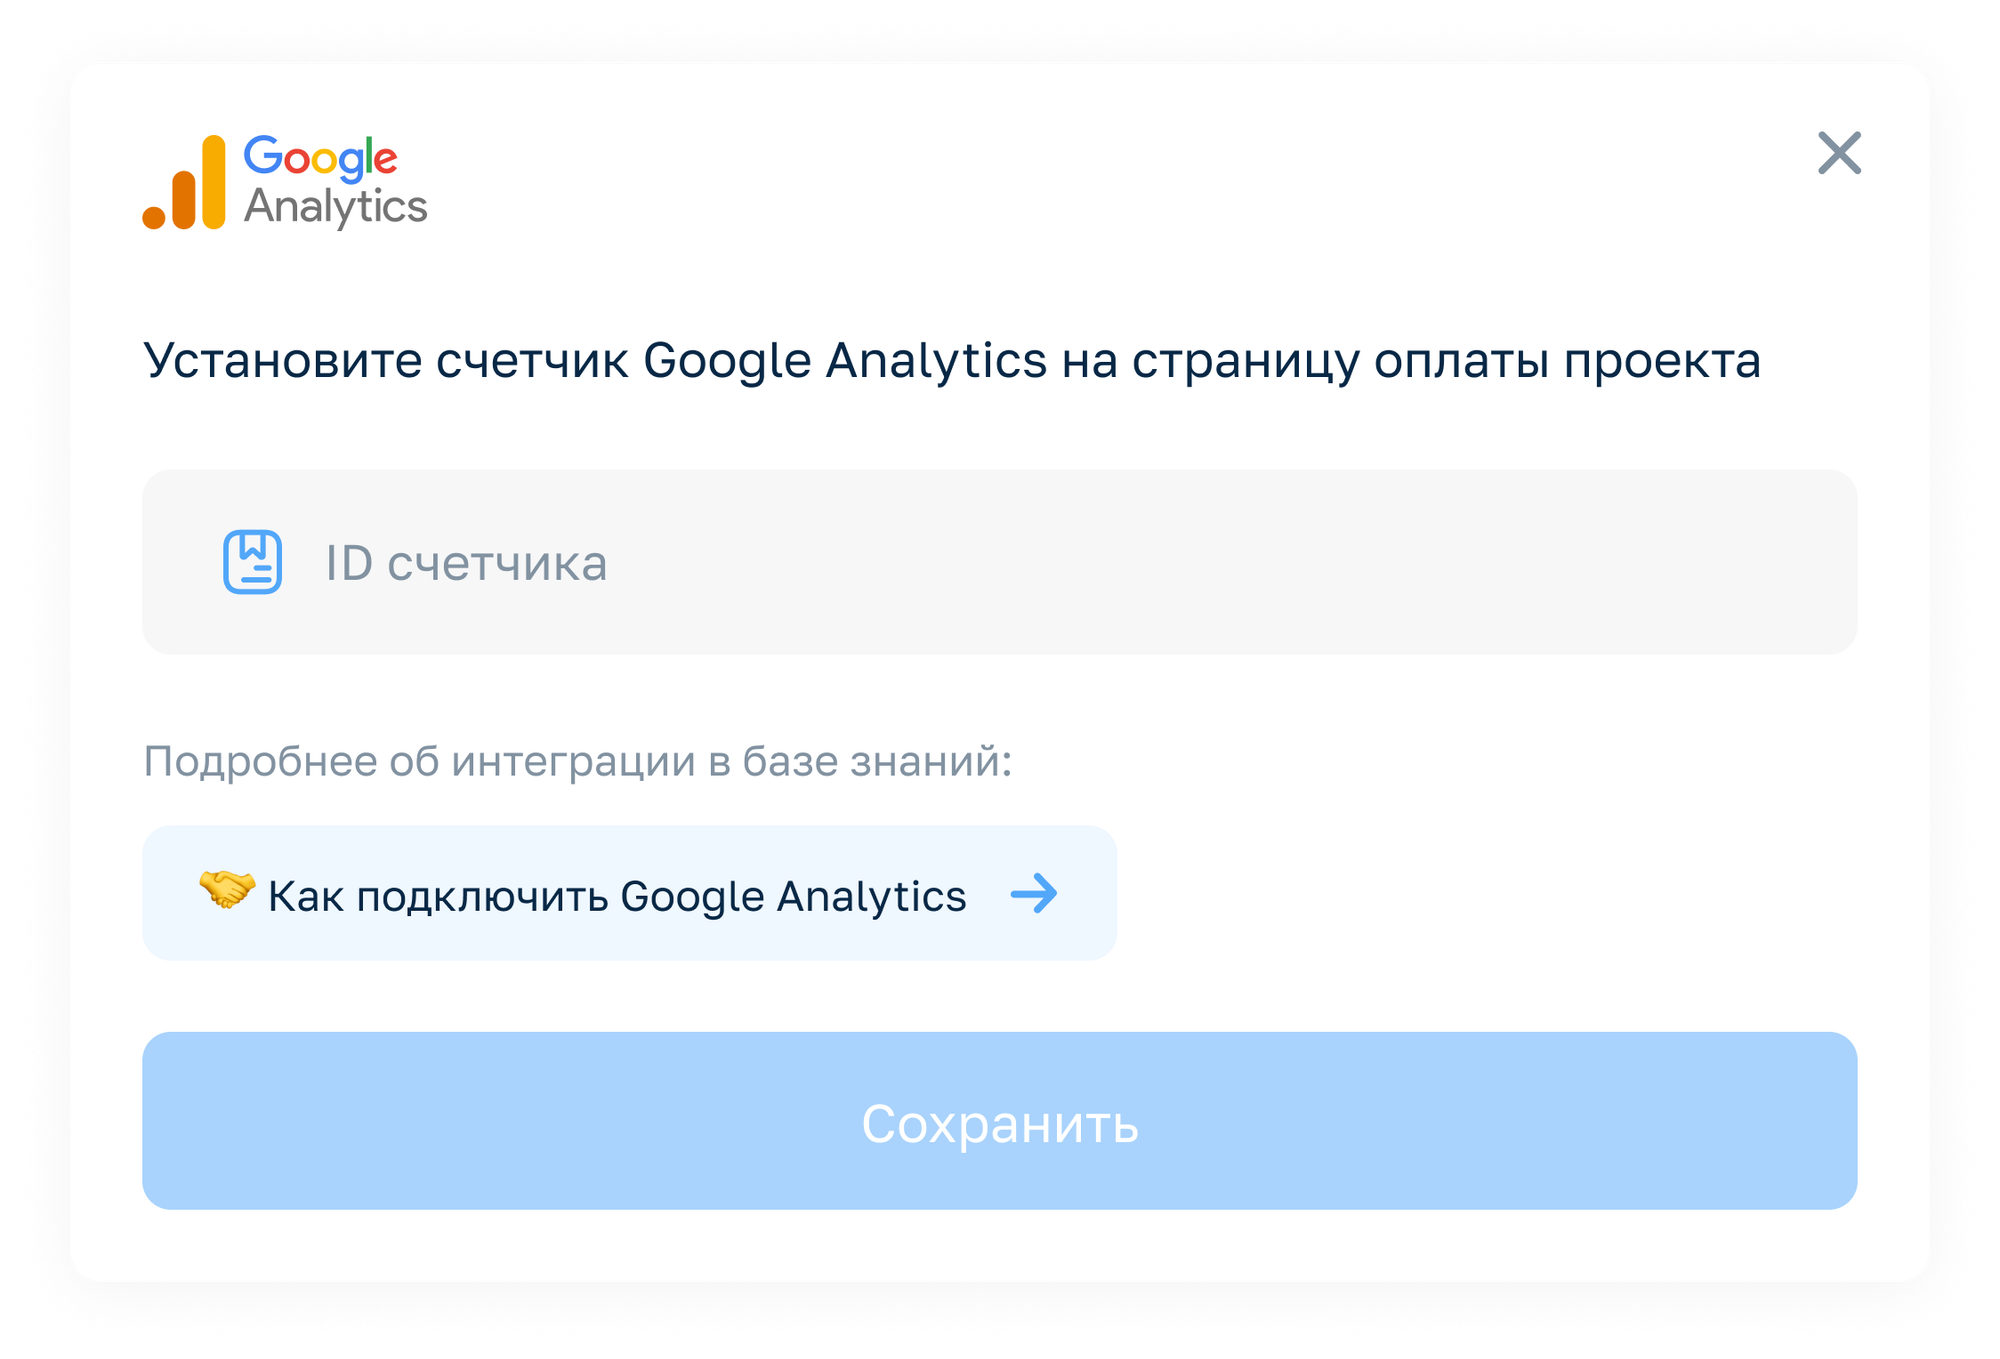Focus the "ID счетчика" input field
The image size is (2000, 1359).
1000,562
